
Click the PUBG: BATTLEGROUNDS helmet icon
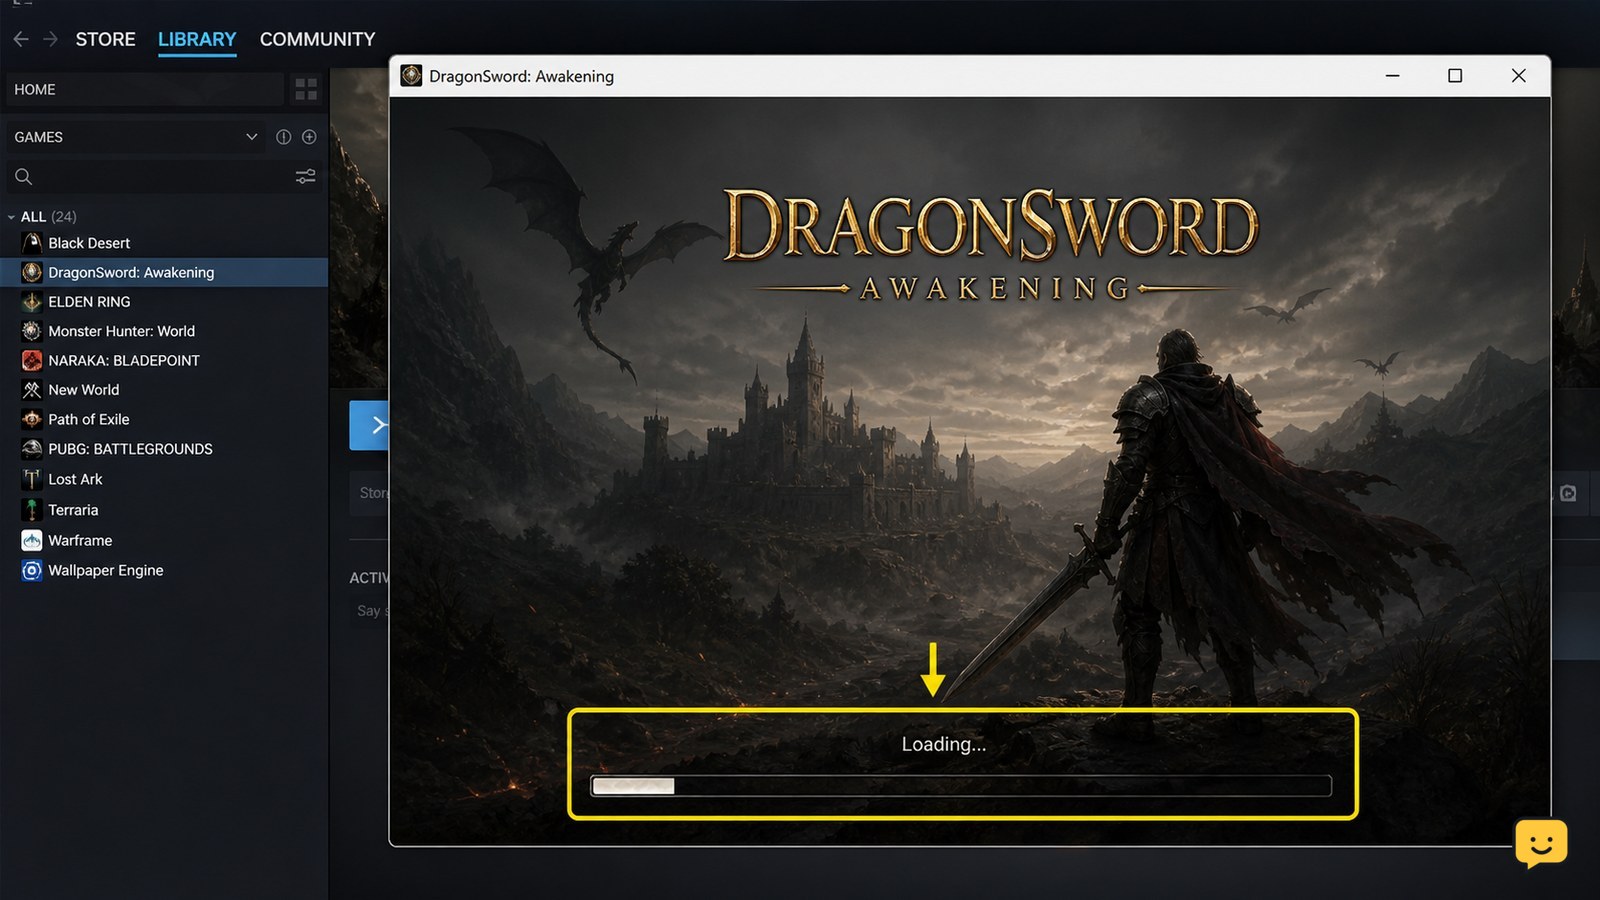32,449
